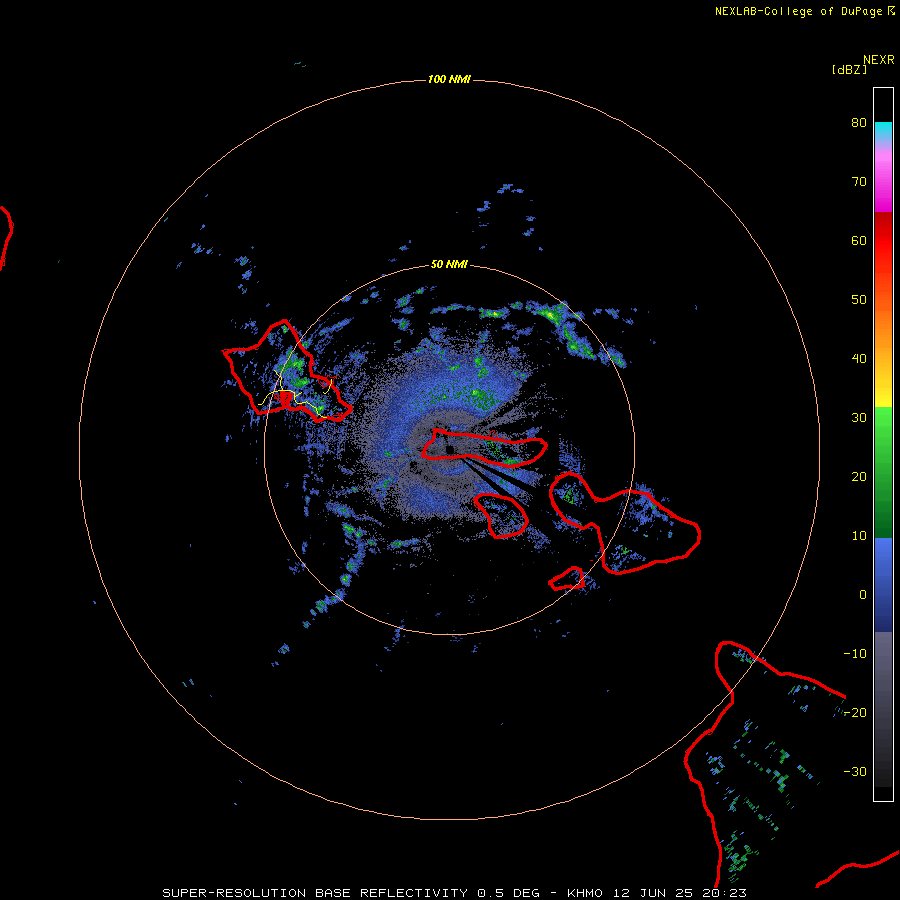Select the -30 value on the dBZ scale

[855, 771]
